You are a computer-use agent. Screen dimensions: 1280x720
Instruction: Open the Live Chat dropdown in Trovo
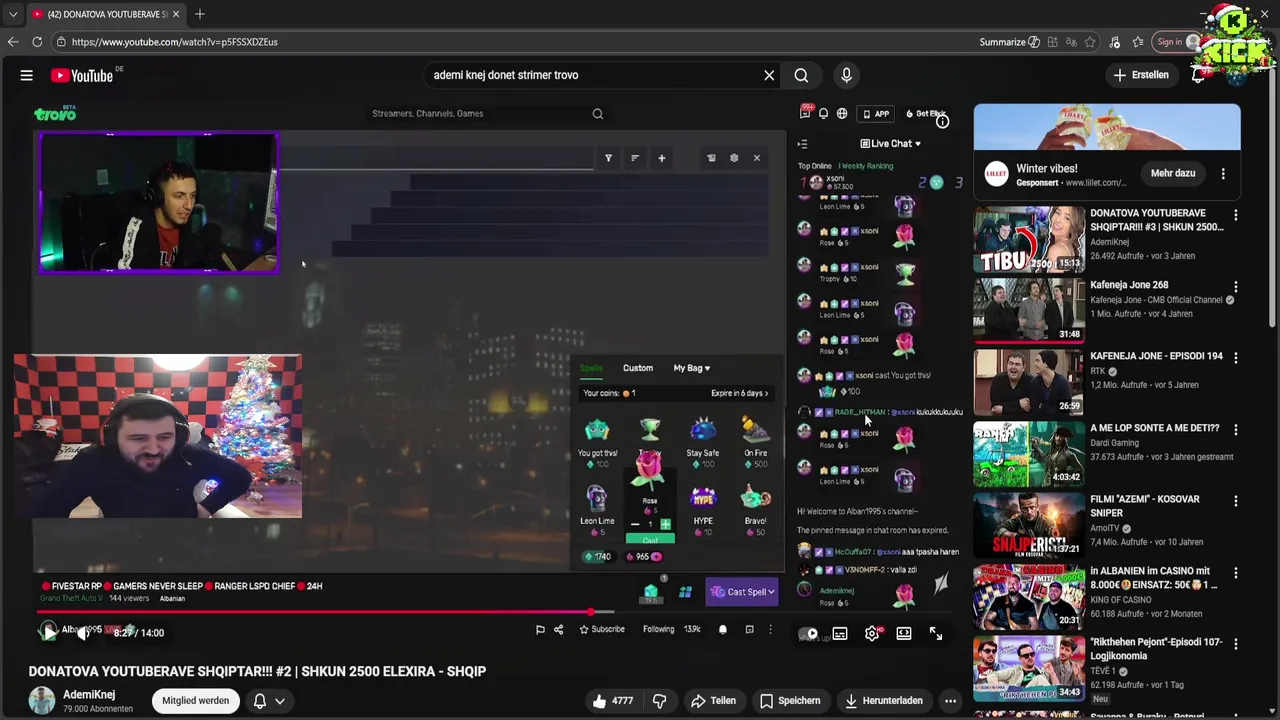tap(891, 144)
